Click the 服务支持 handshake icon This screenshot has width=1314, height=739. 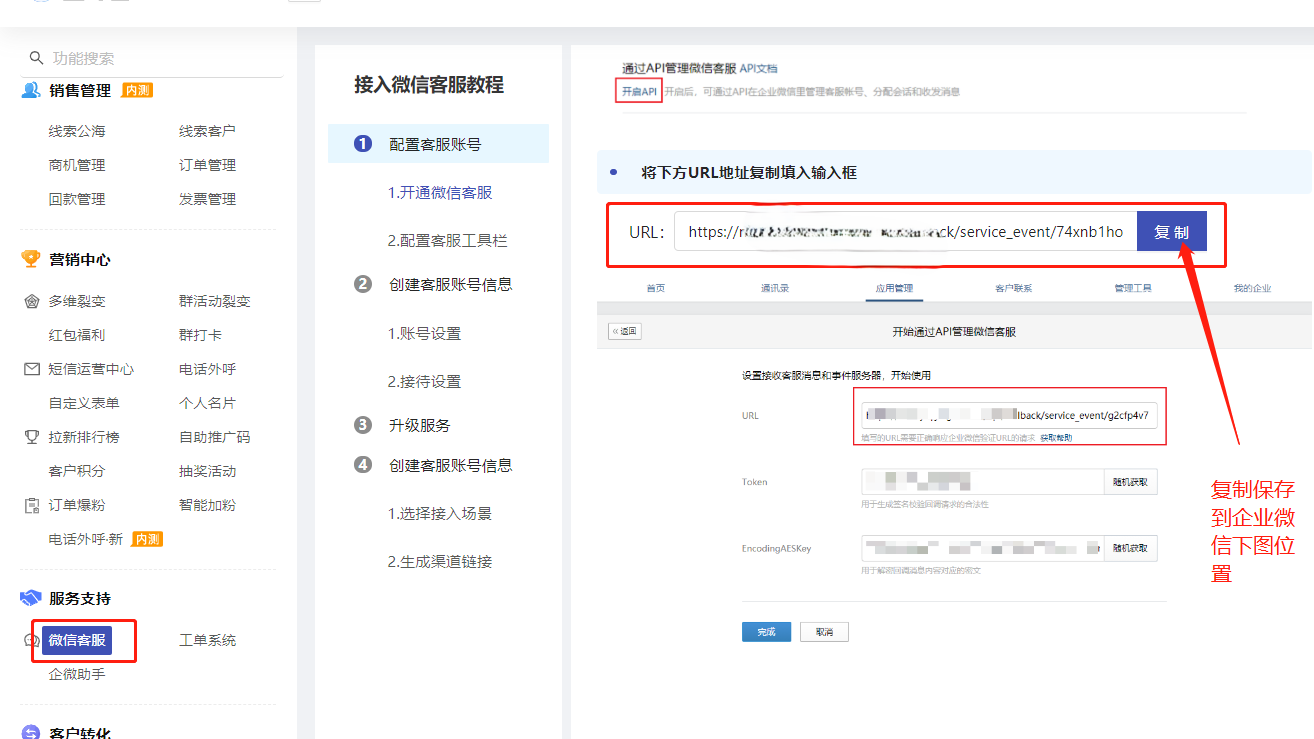tap(31, 598)
